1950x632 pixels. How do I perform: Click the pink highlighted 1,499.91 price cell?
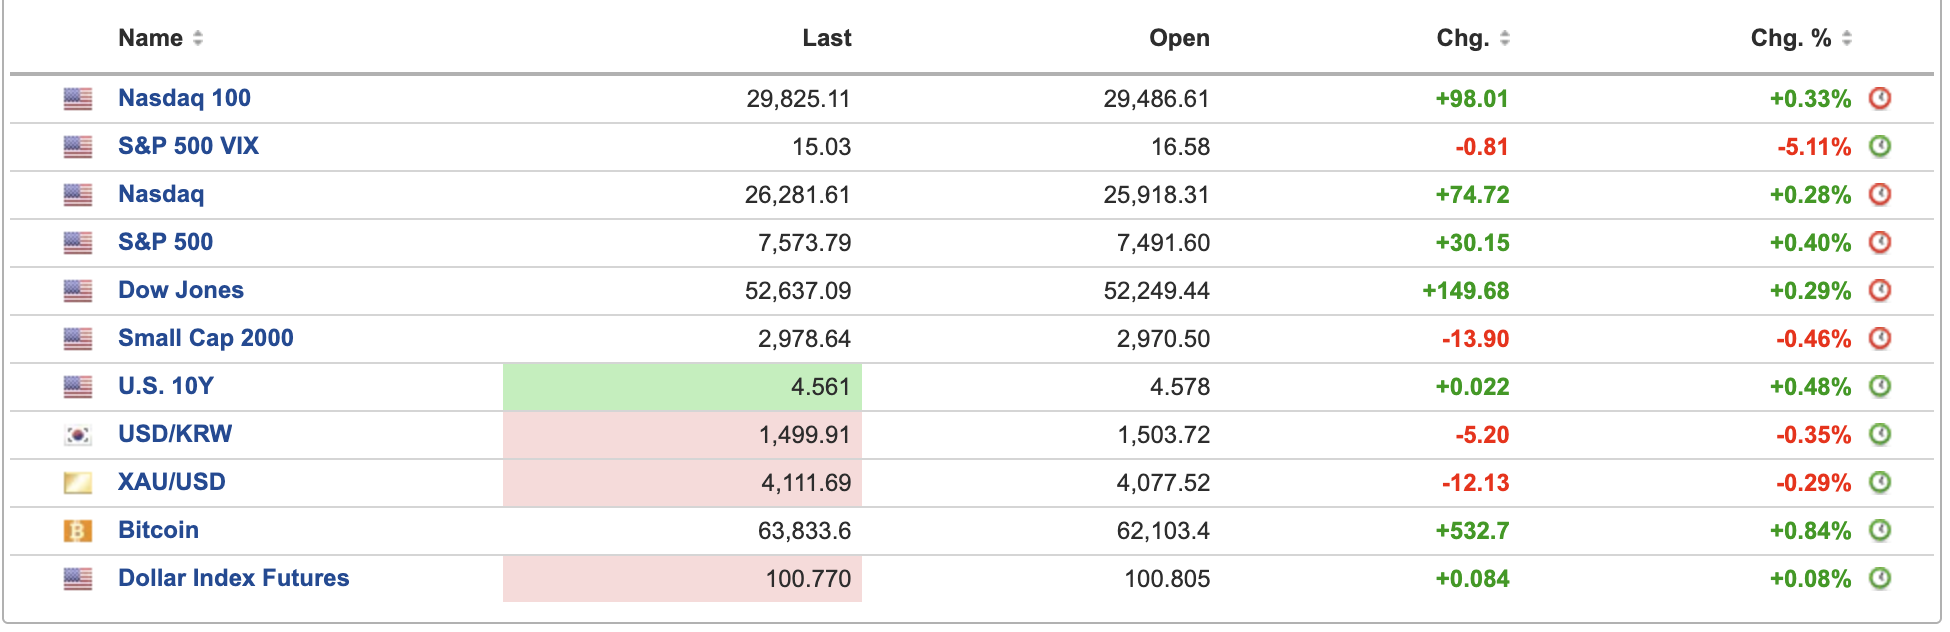(x=682, y=435)
